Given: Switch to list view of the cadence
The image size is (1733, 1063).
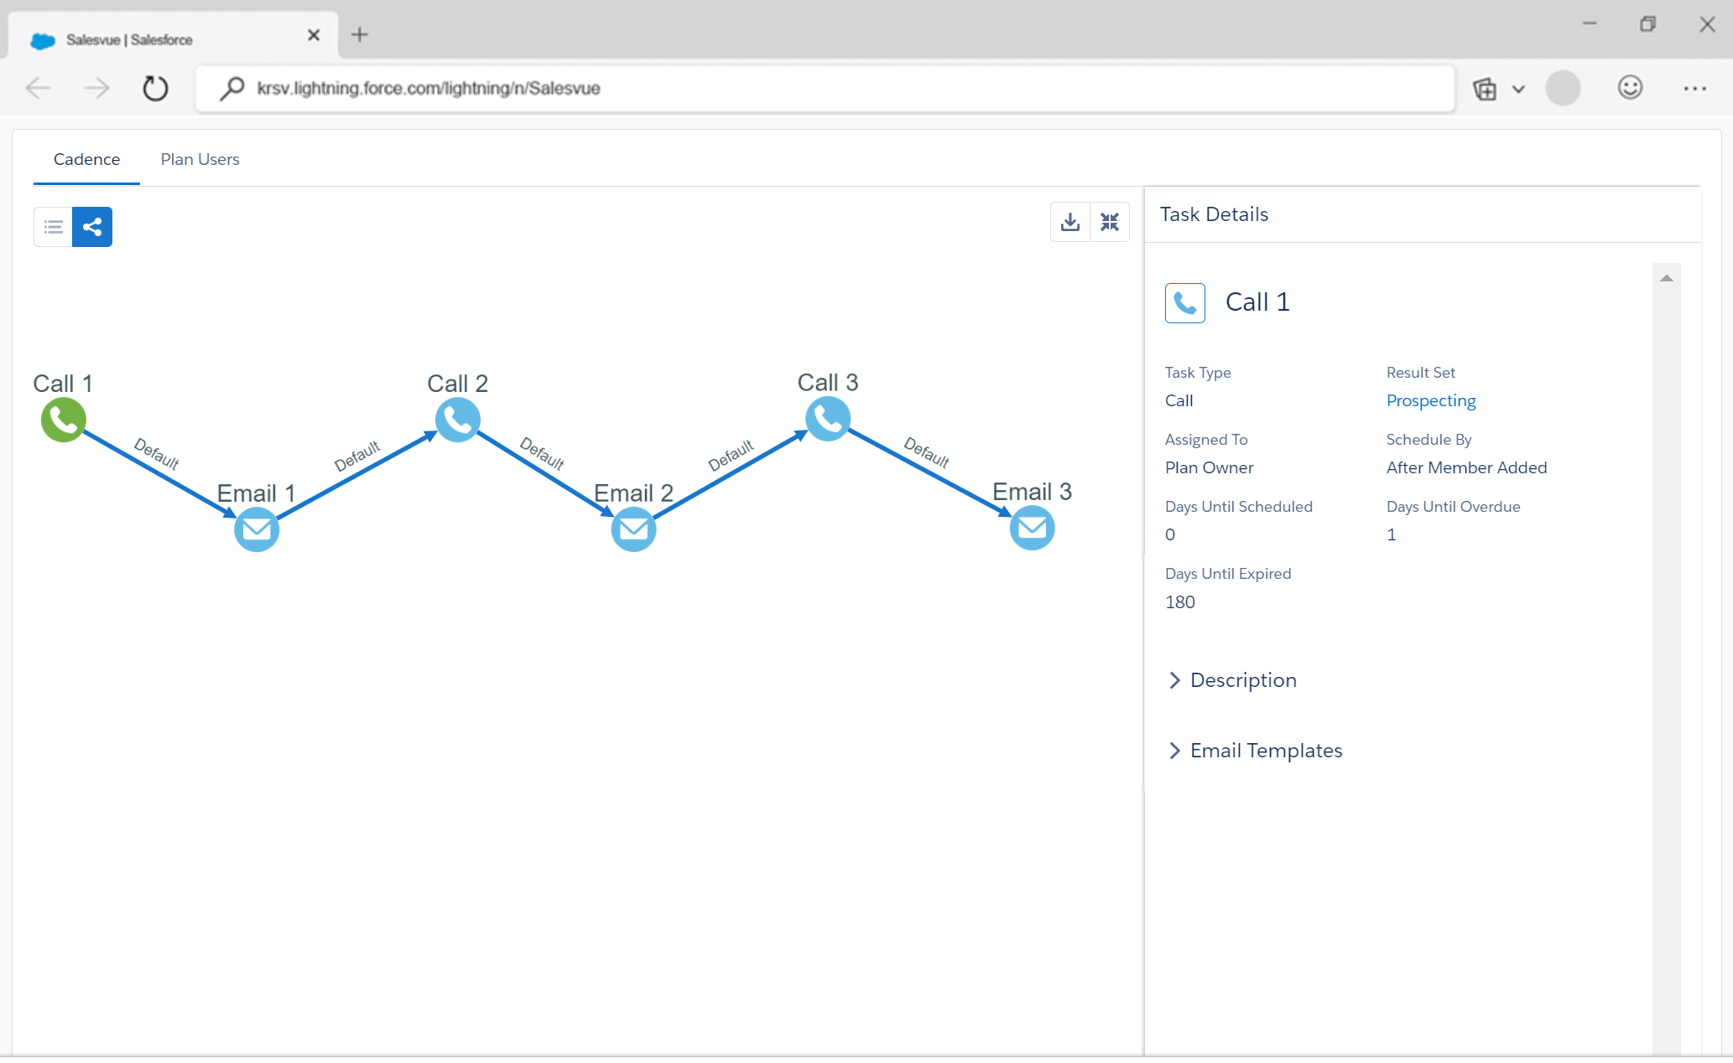Looking at the screenshot, I should (x=52, y=226).
